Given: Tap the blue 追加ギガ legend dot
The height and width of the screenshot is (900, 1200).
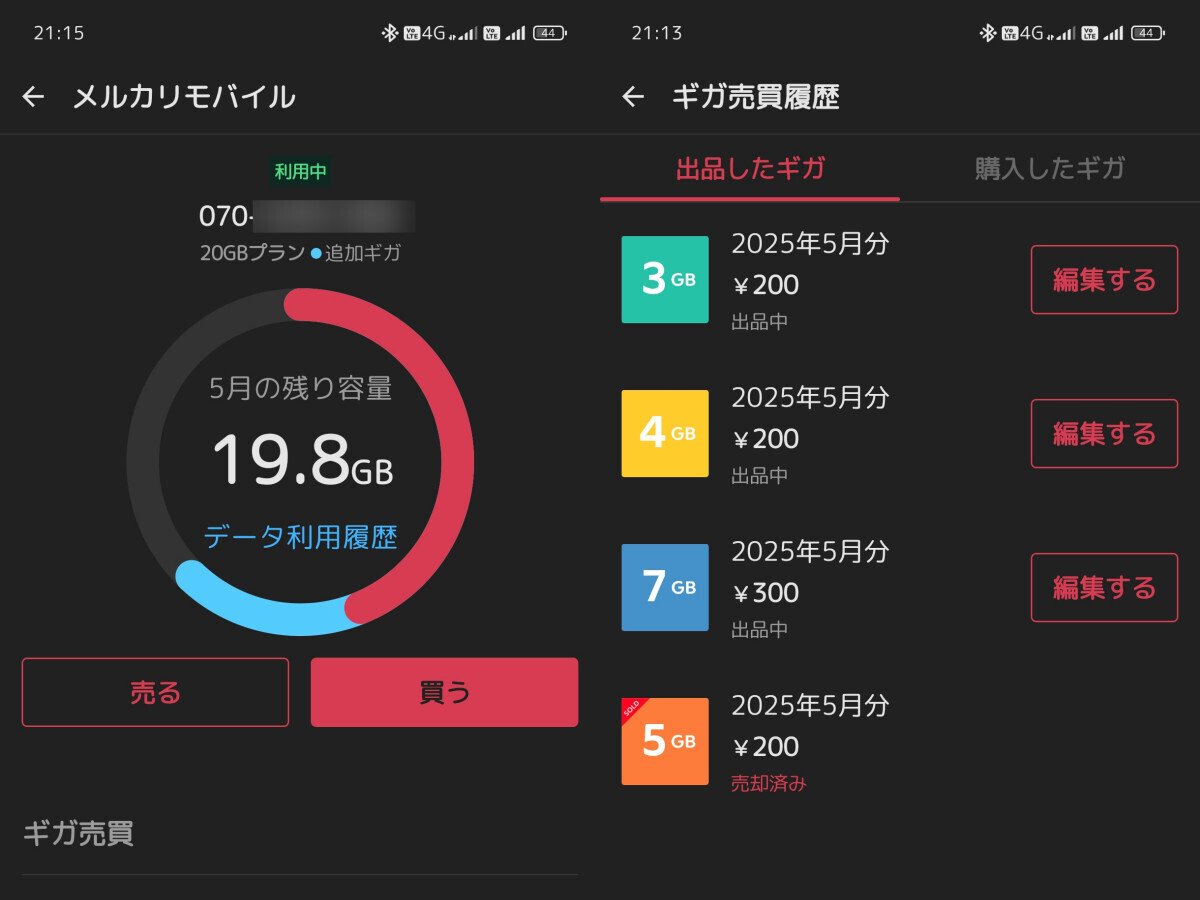Looking at the screenshot, I should coord(316,254).
